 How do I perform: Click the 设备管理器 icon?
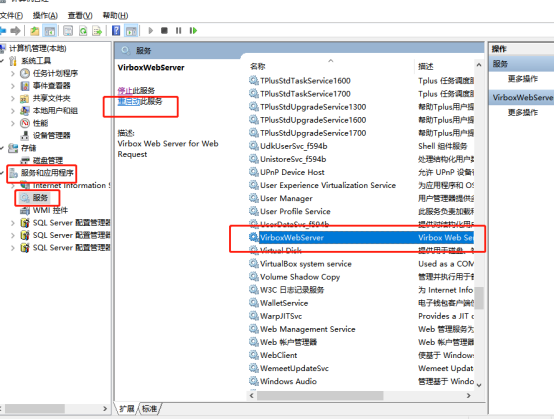click(x=25, y=135)
